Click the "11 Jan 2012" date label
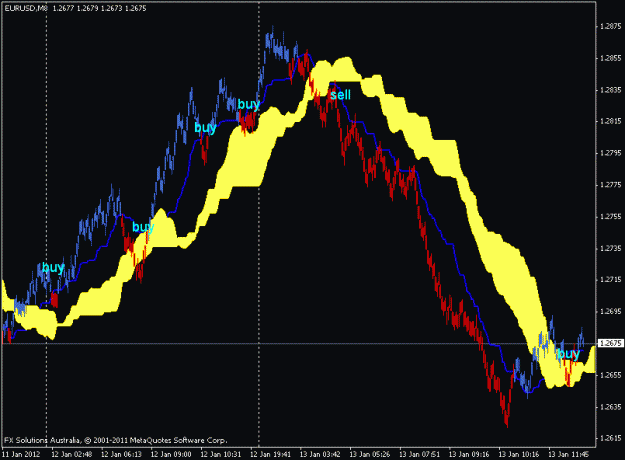625x460 pixels. tap(21, 454)
